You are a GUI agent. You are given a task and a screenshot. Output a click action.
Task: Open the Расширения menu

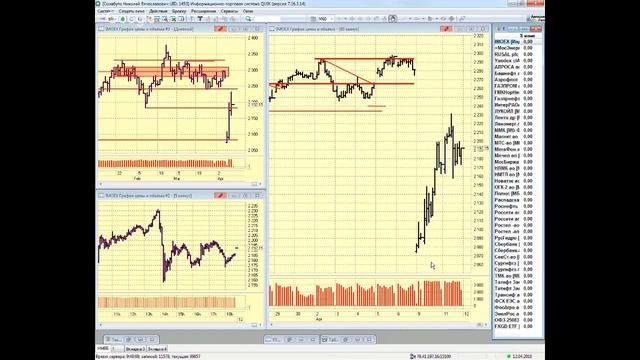(x=203, y=11)
